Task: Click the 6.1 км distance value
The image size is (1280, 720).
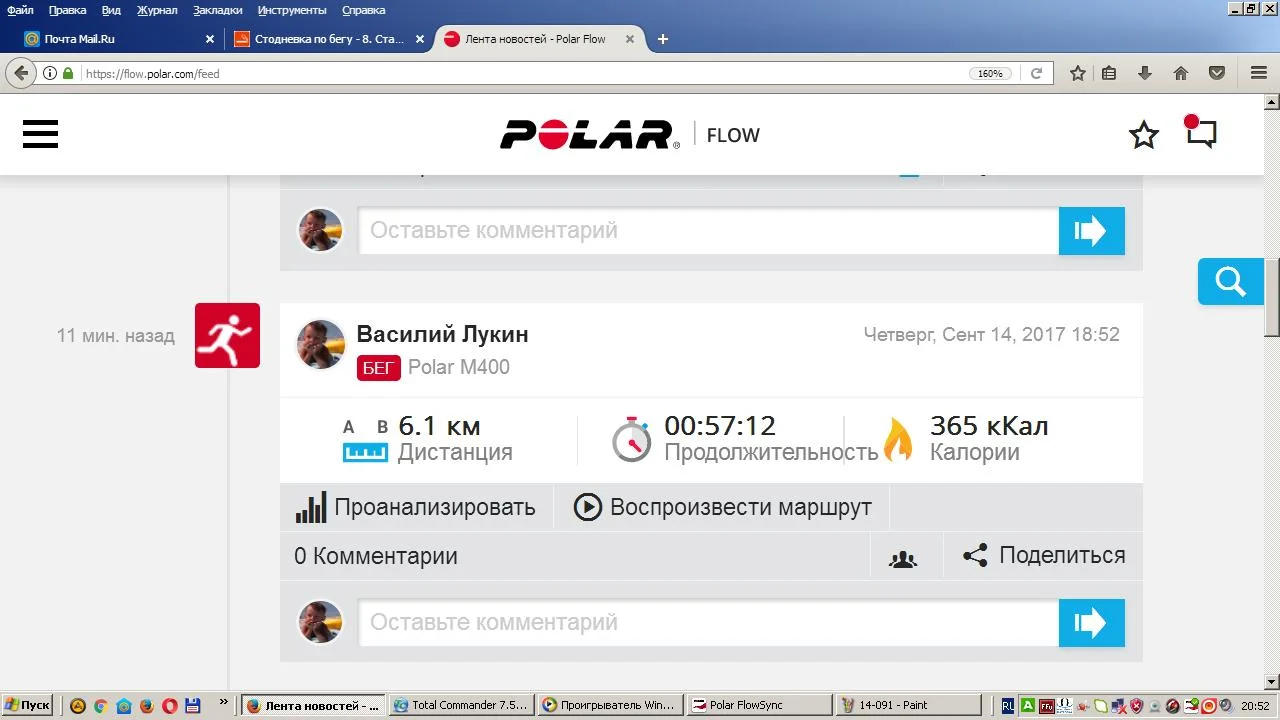Action: pyautogui.click(x=439, y=426)
